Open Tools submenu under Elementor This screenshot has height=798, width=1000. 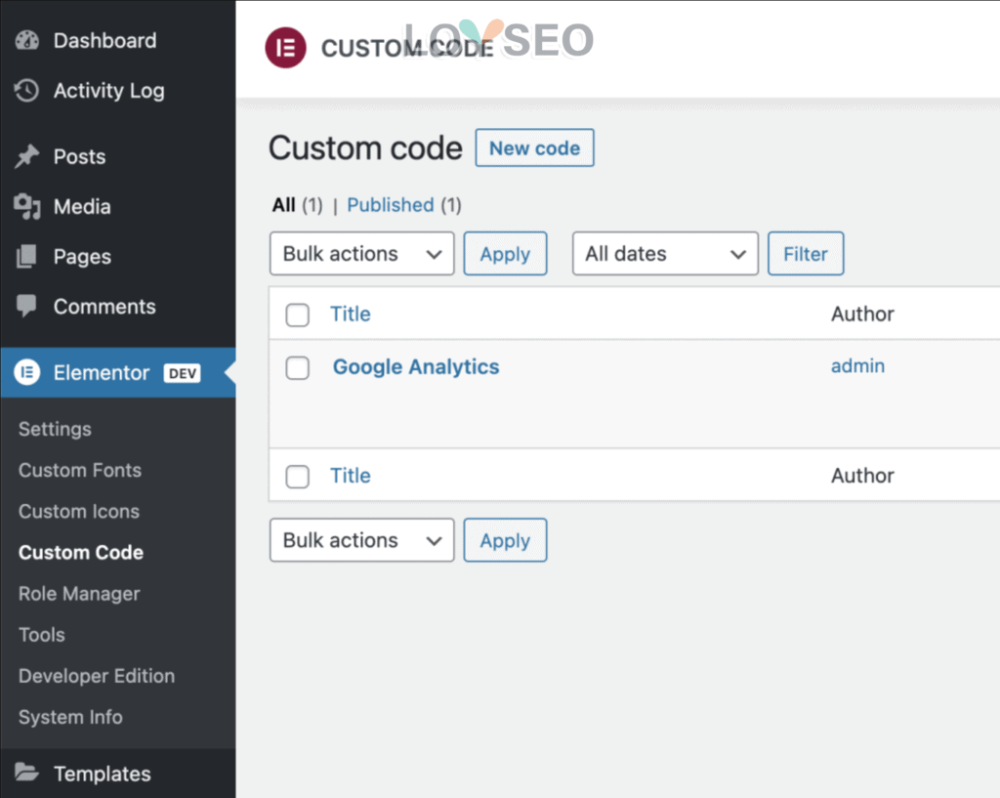(41, 635)
